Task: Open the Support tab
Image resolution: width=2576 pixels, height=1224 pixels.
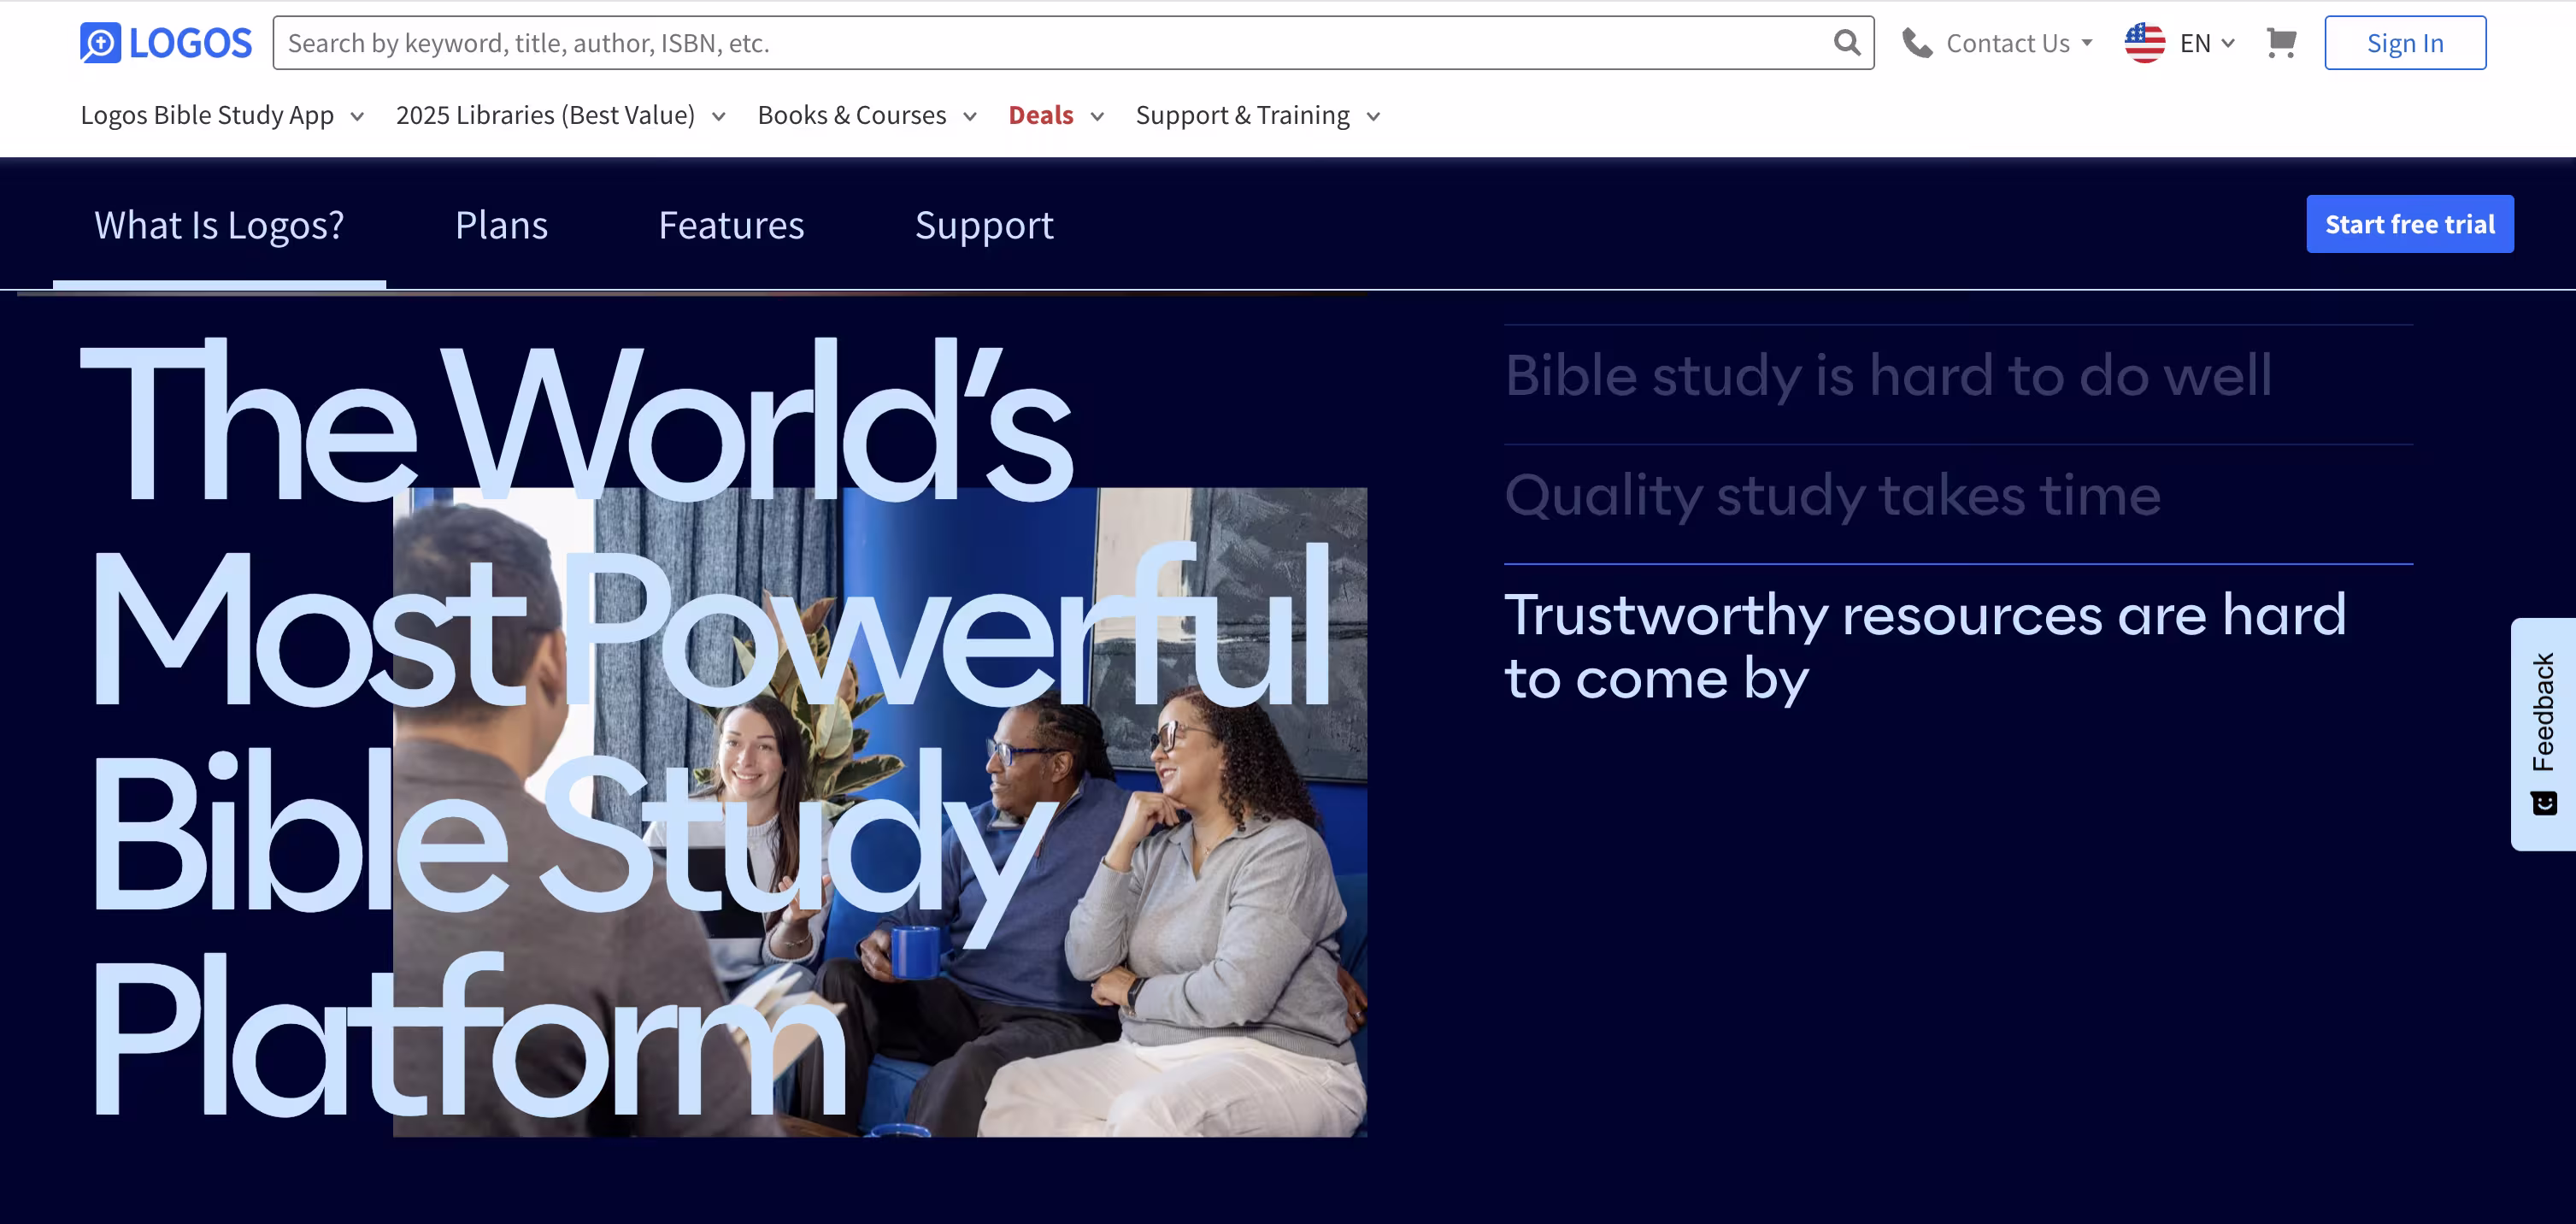Action: (984, 225)
